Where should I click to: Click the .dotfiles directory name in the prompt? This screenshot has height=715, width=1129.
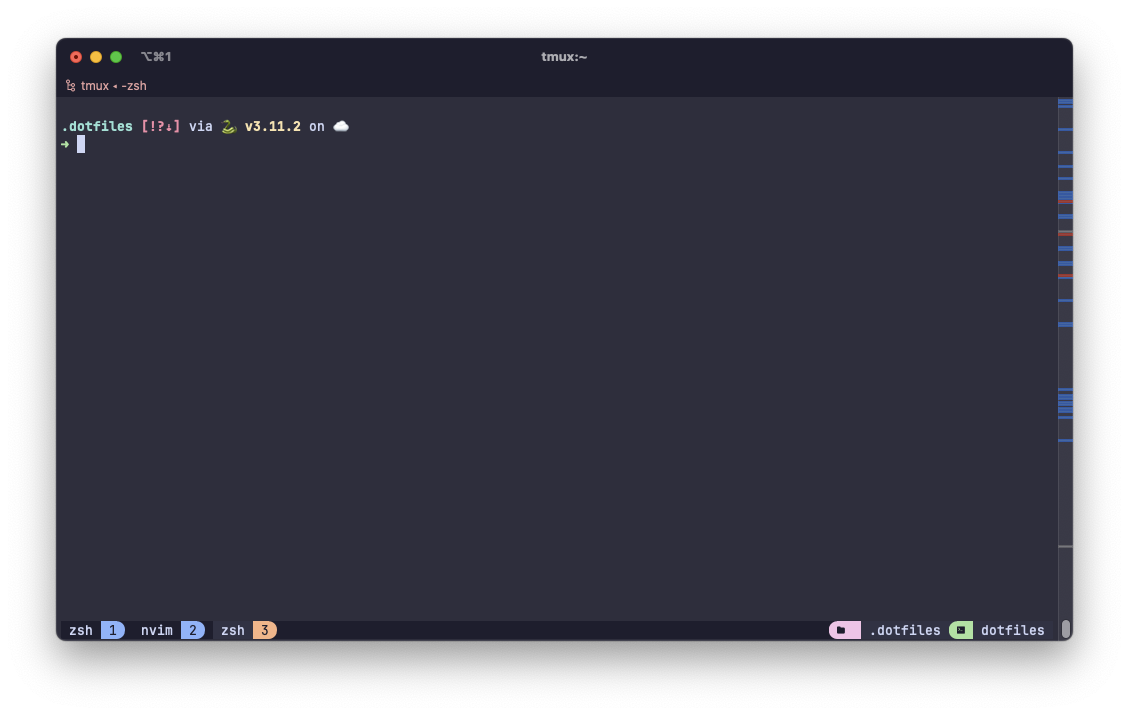96,126
